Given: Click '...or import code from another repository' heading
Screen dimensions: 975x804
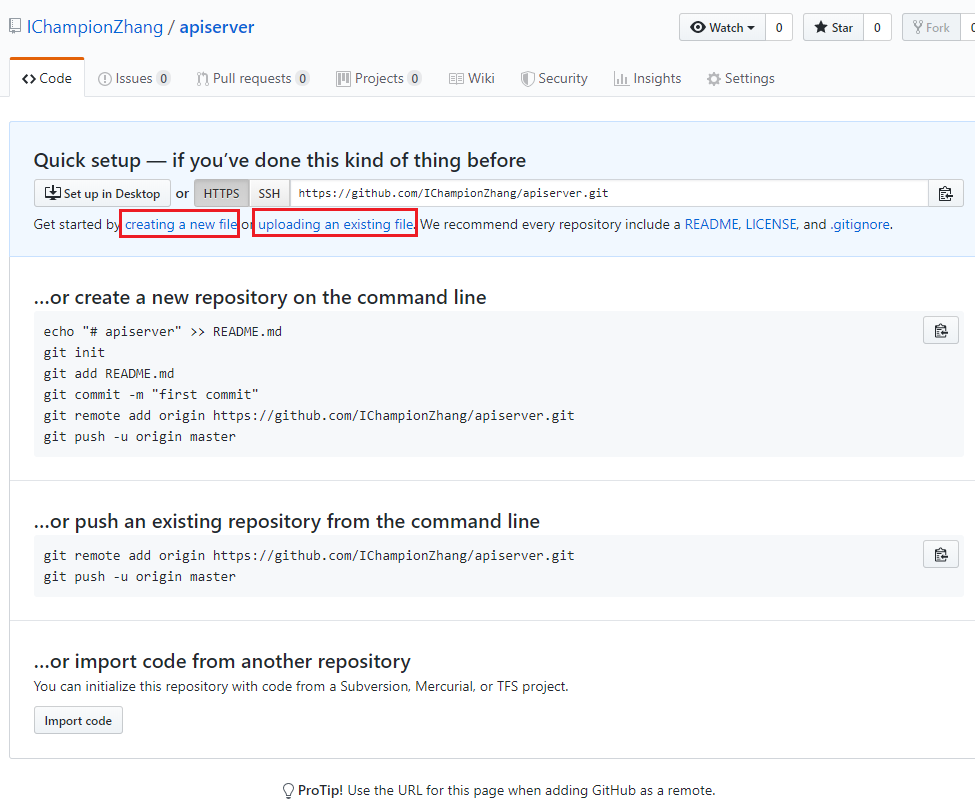Looking at the screenshot, I should click(222, 661).
